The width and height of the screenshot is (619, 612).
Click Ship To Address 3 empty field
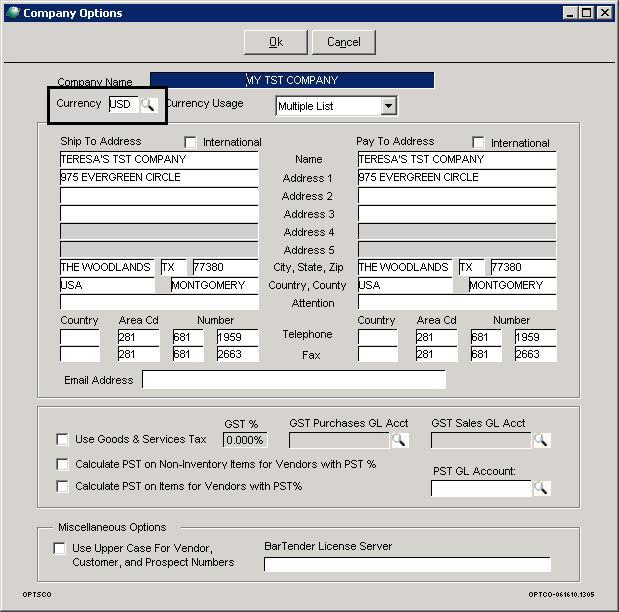click(x=159, y=214)
